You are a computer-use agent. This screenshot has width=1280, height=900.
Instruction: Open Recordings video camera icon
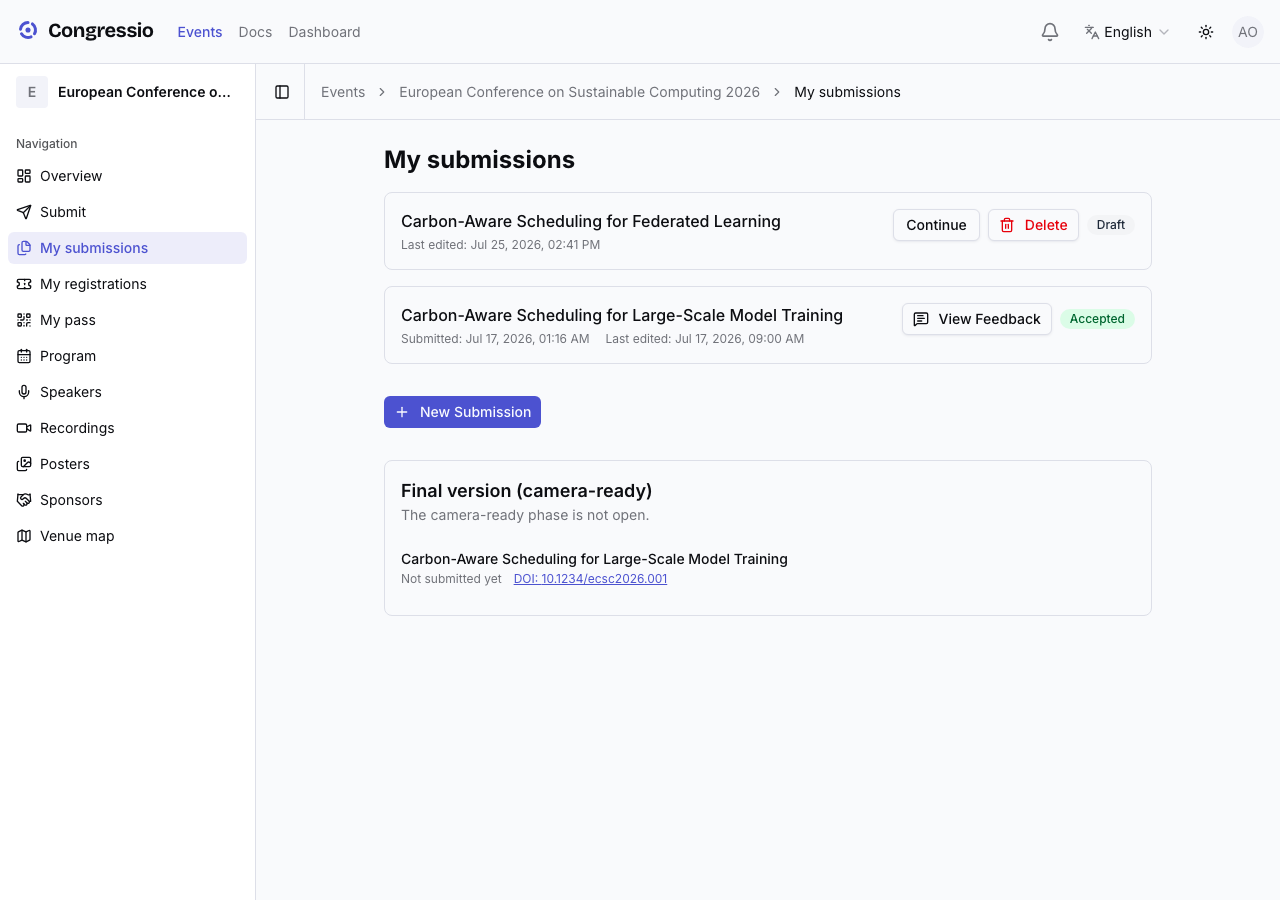(x=24, y=428)
